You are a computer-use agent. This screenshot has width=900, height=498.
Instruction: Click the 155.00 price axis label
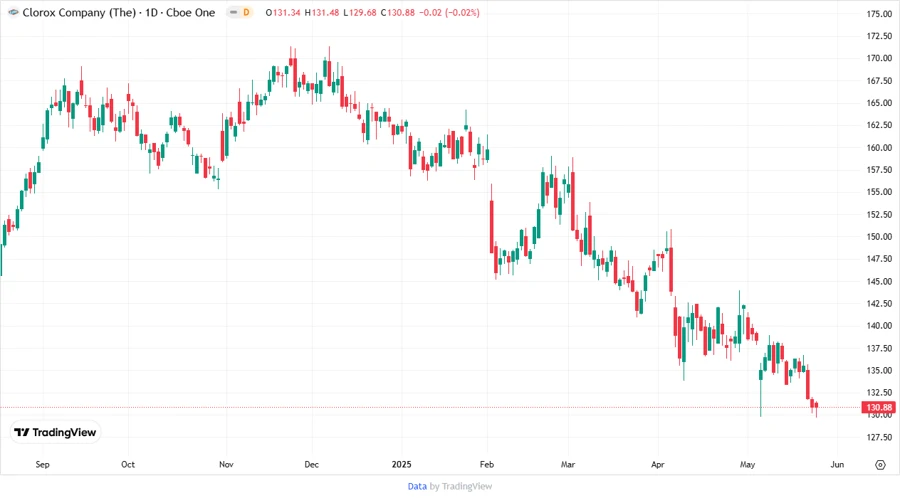[879, 192]
